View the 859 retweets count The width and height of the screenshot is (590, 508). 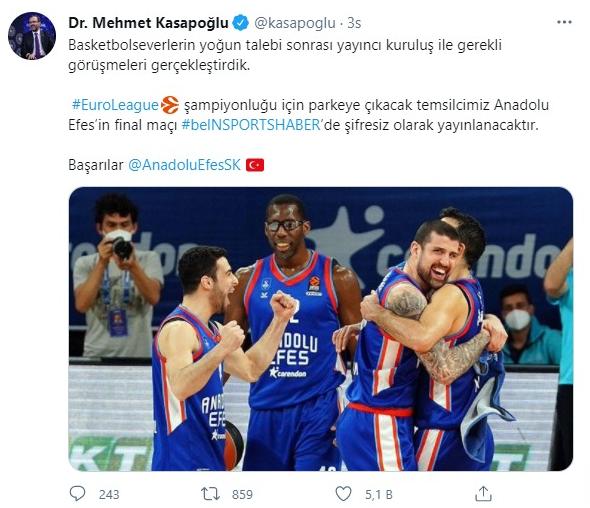coord(242,494)
